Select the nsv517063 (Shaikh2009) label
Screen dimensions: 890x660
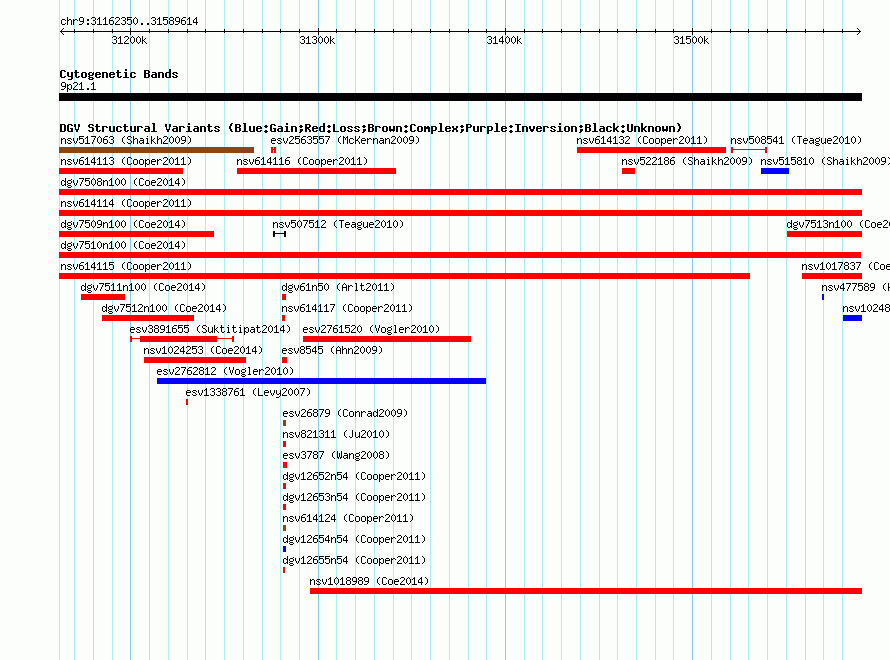126,140
